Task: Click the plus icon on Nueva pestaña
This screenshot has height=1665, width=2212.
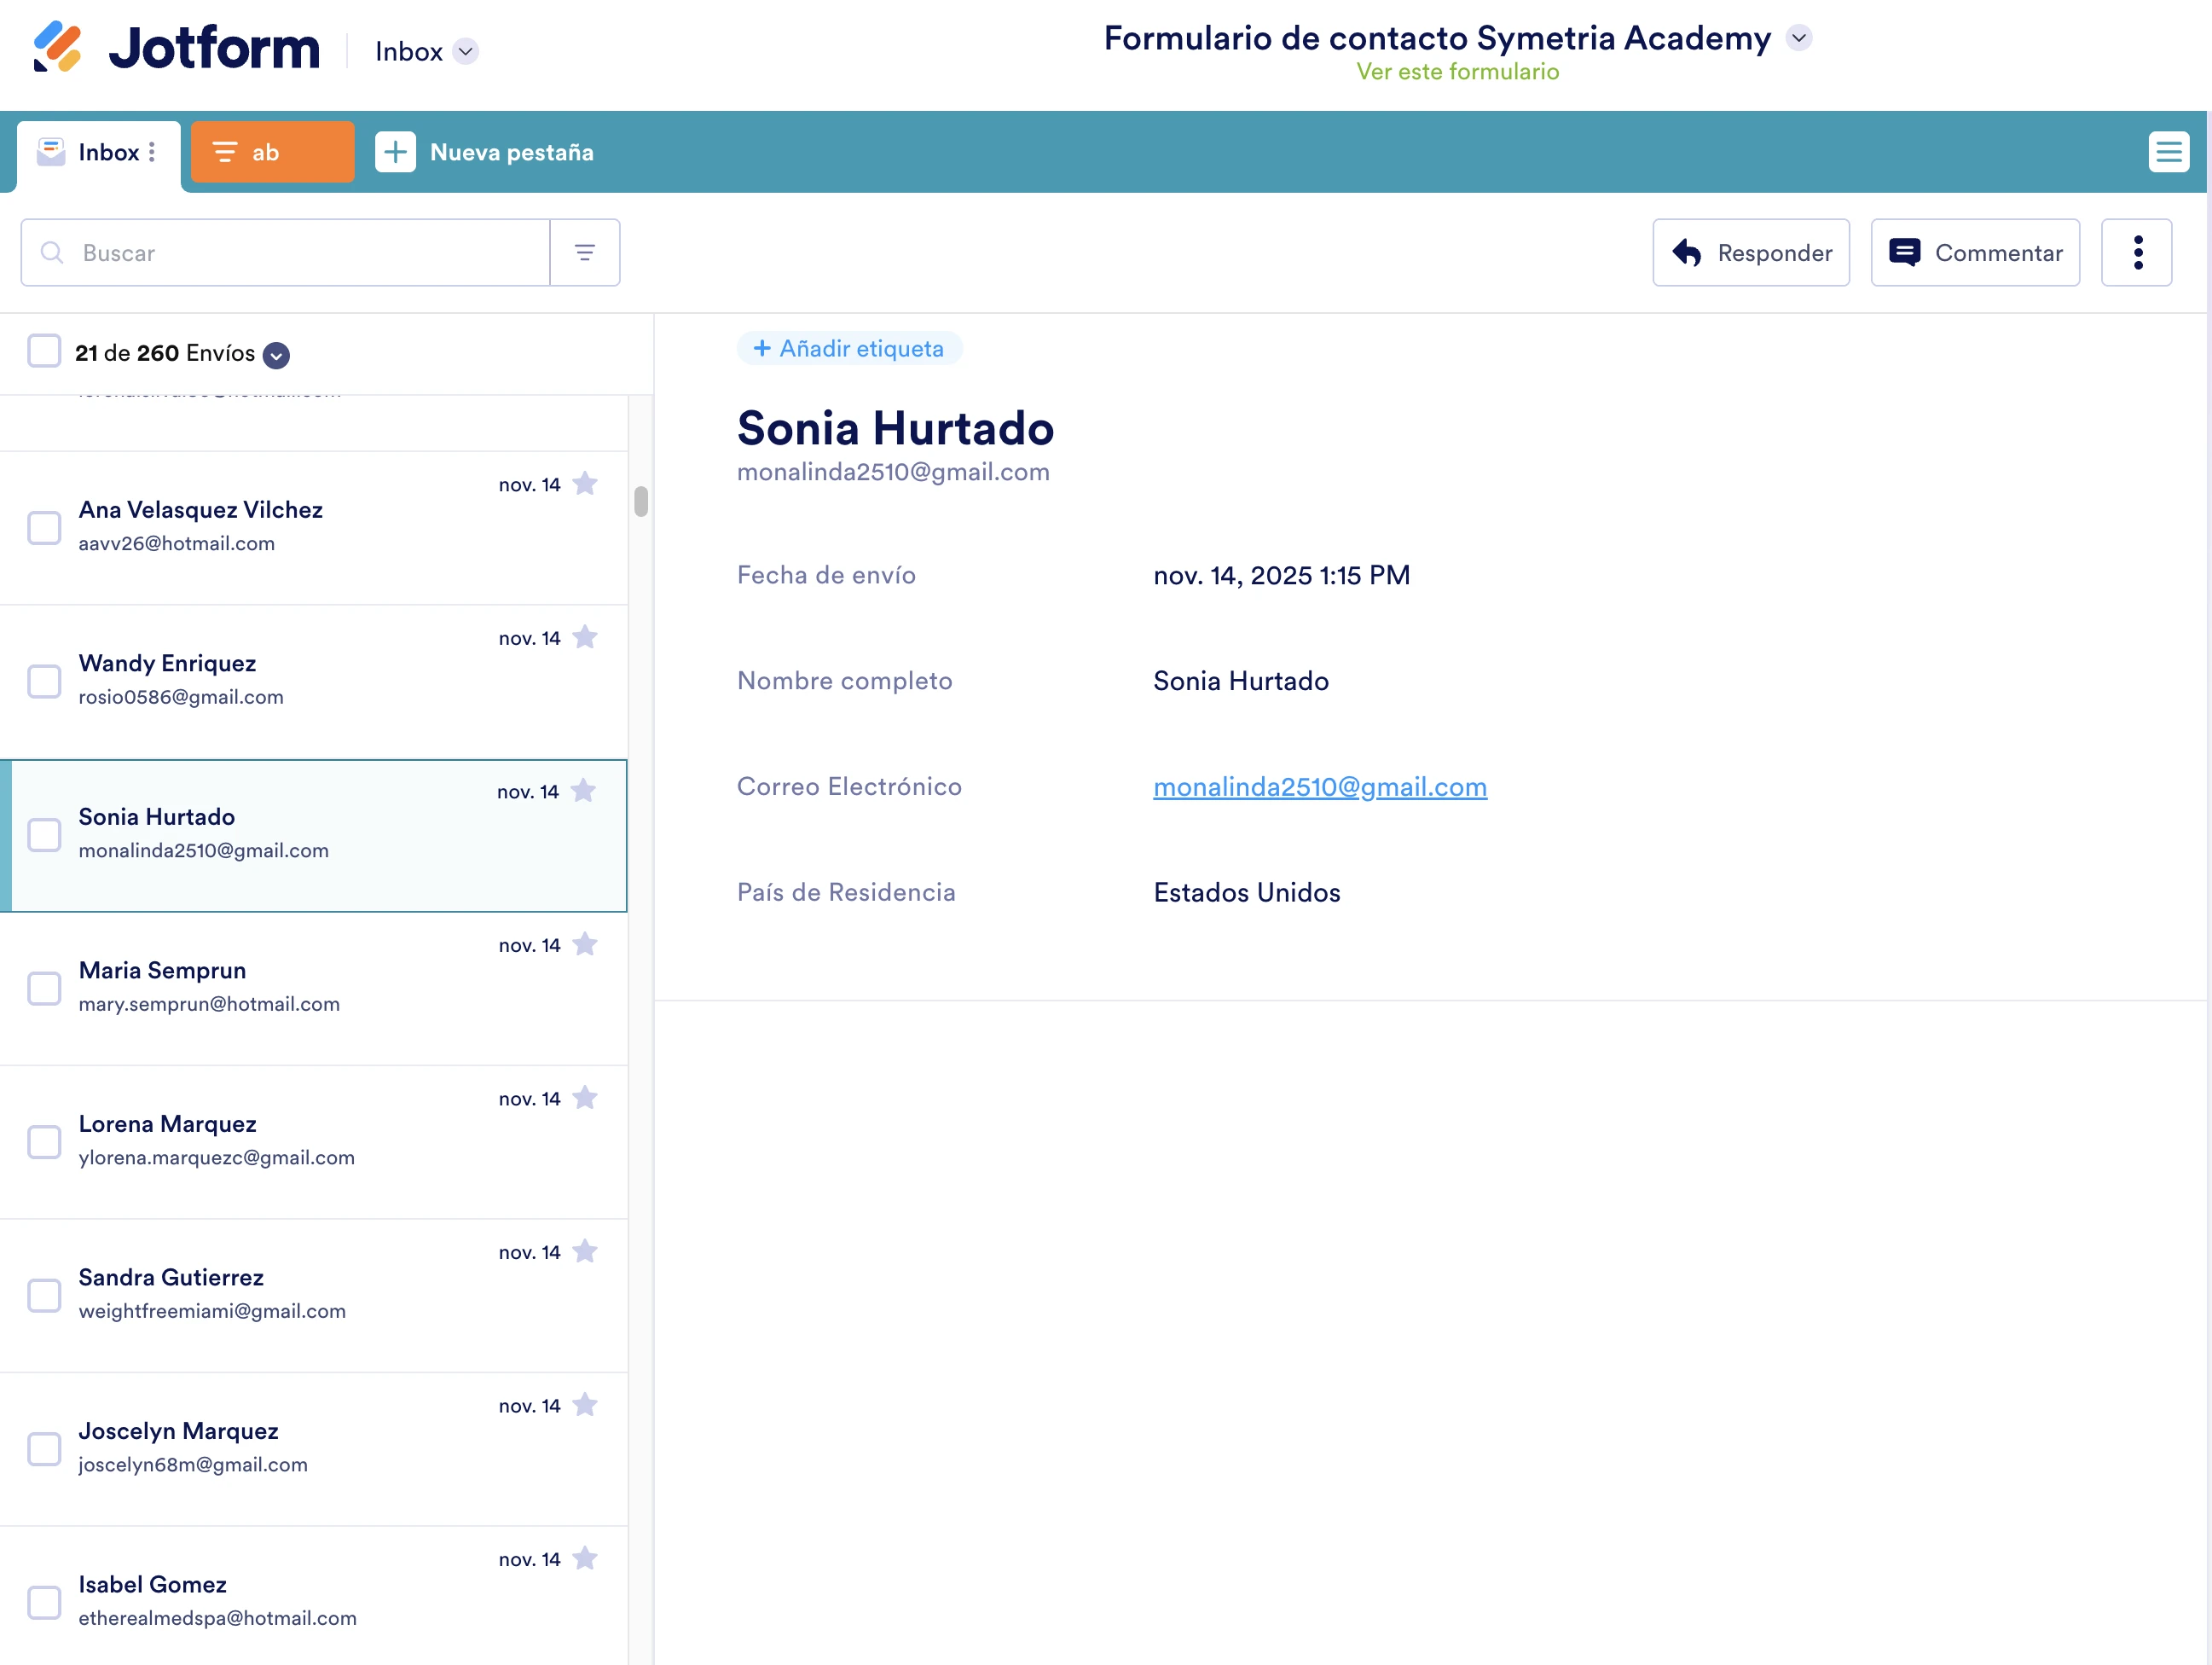Action: tap(396, 151)
